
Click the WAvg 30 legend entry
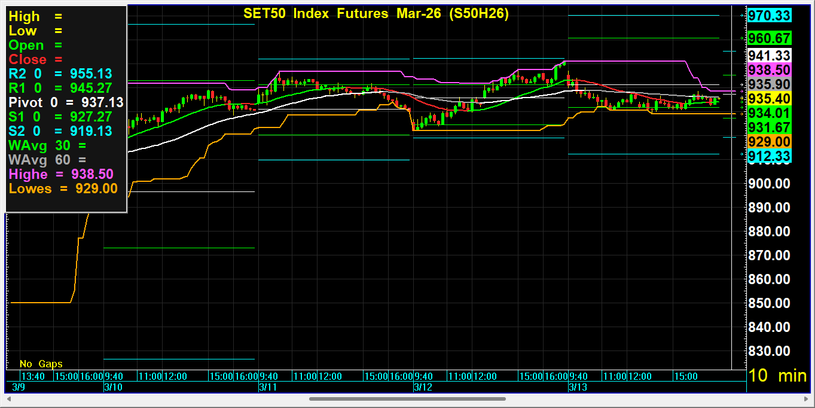(35, 145)
